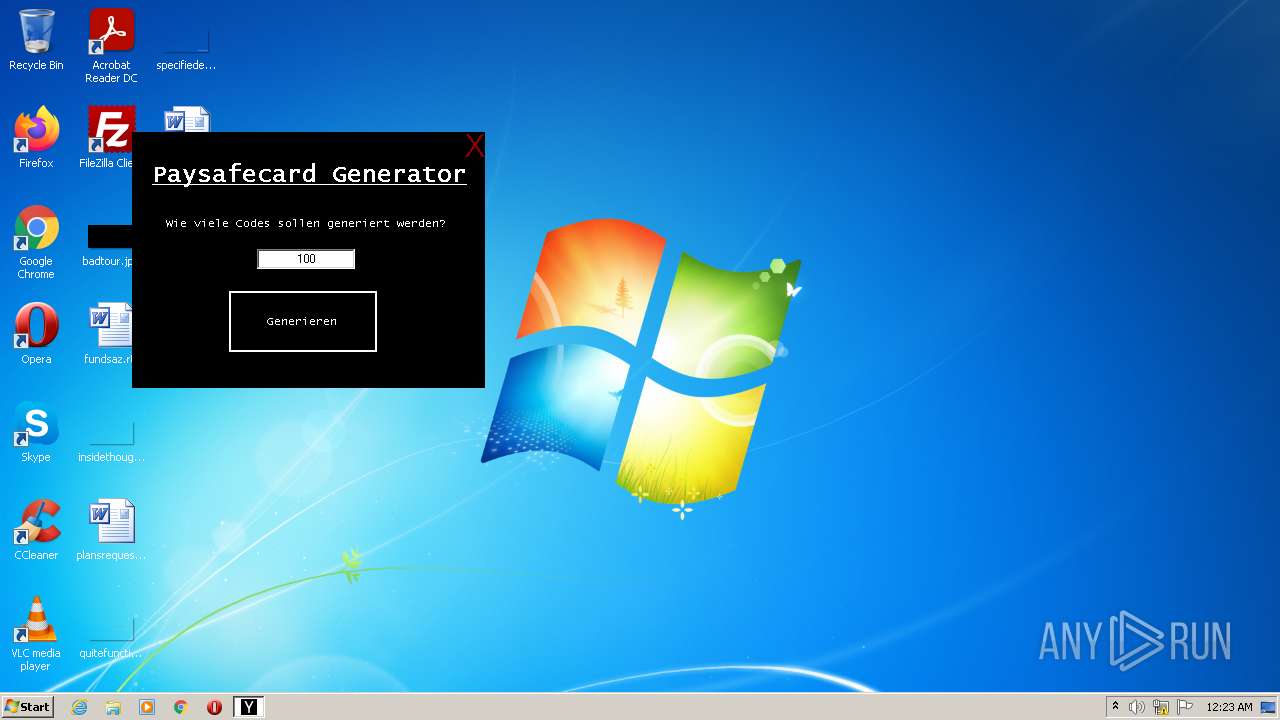Open the volume control tray icon
This screenshot has width=1280, height=720.
[x=1137, y=707]
